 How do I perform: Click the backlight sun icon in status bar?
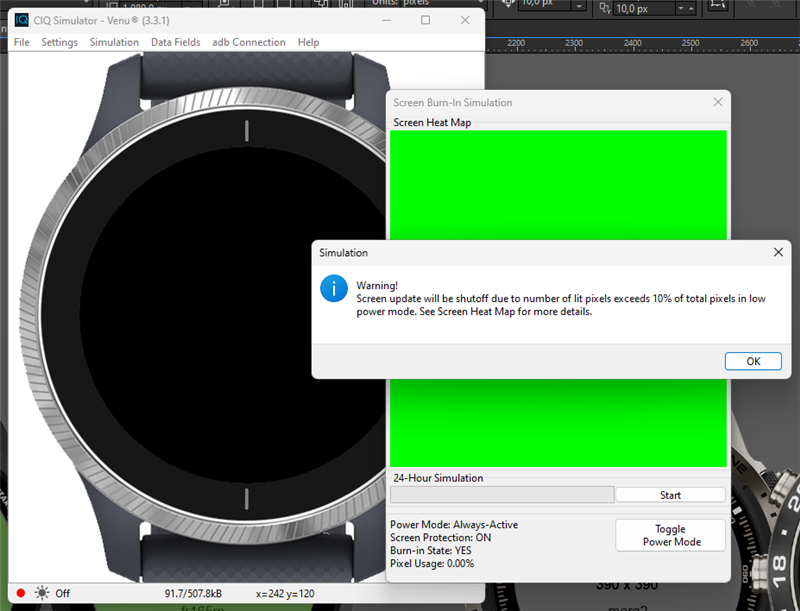point(42,593)
